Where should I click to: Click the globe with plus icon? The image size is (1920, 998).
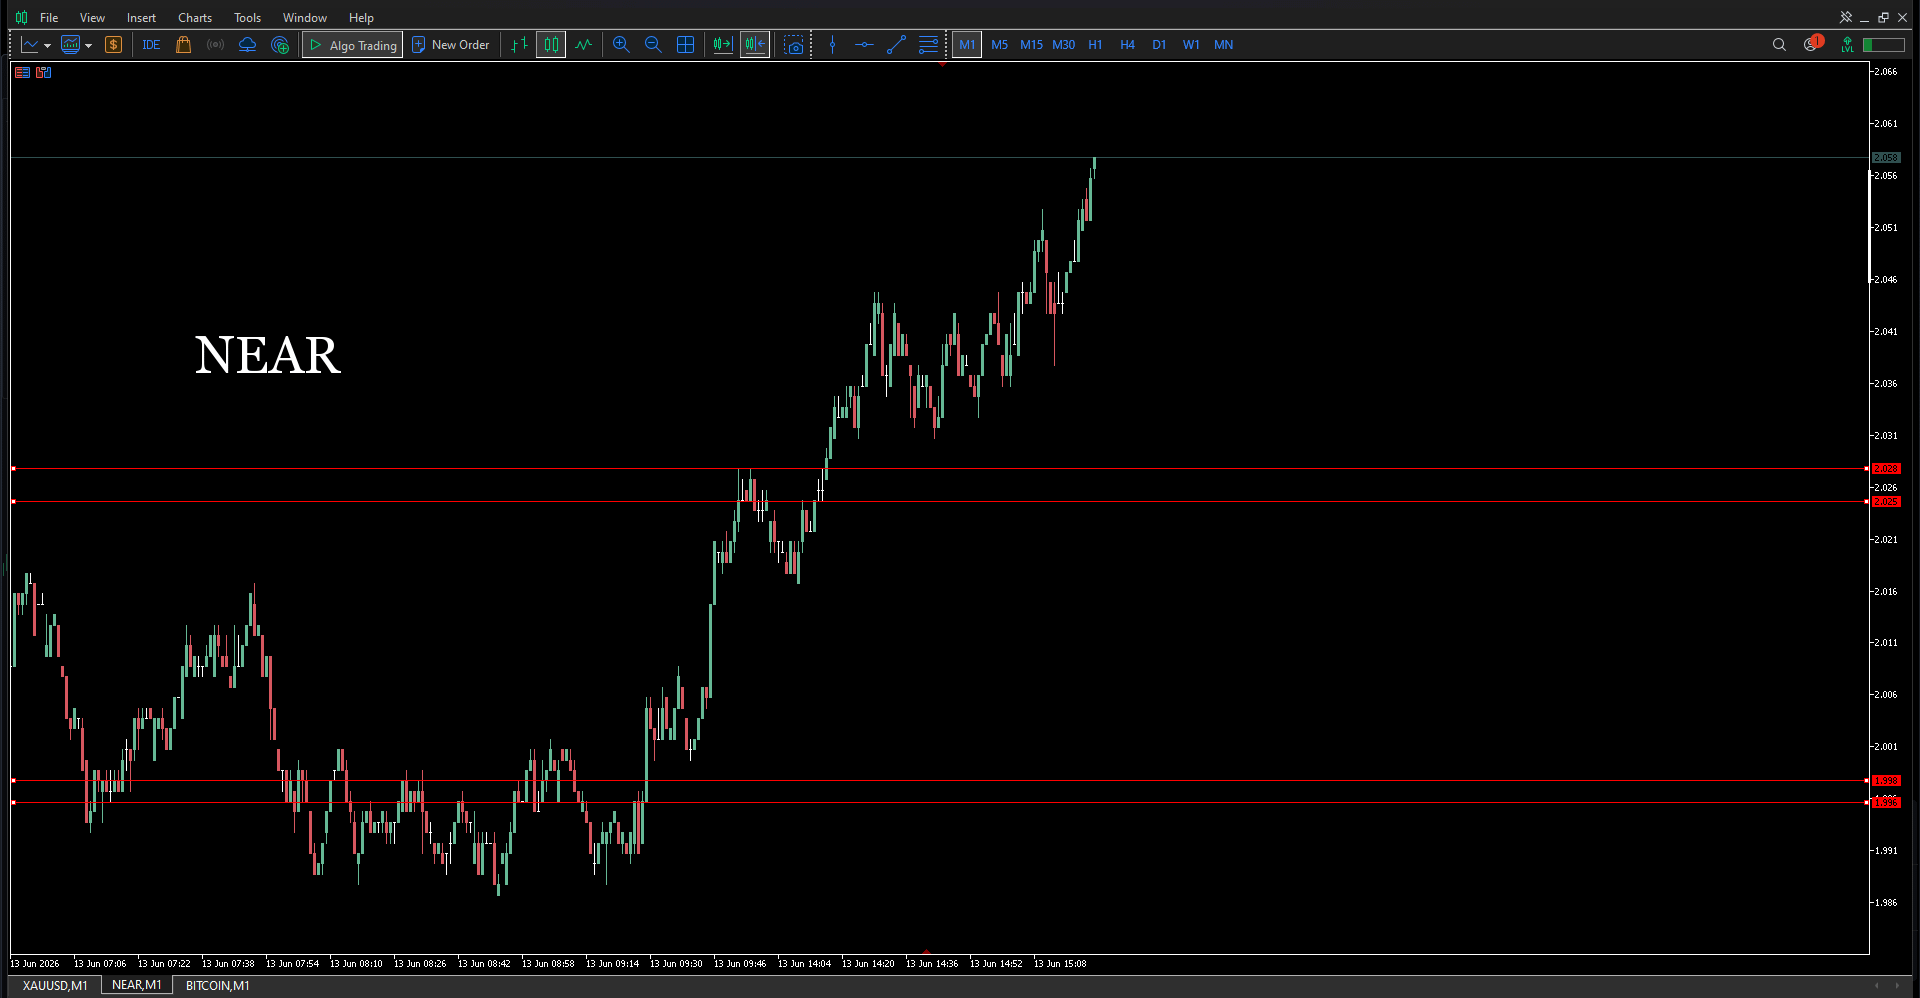tap(280, 45)
